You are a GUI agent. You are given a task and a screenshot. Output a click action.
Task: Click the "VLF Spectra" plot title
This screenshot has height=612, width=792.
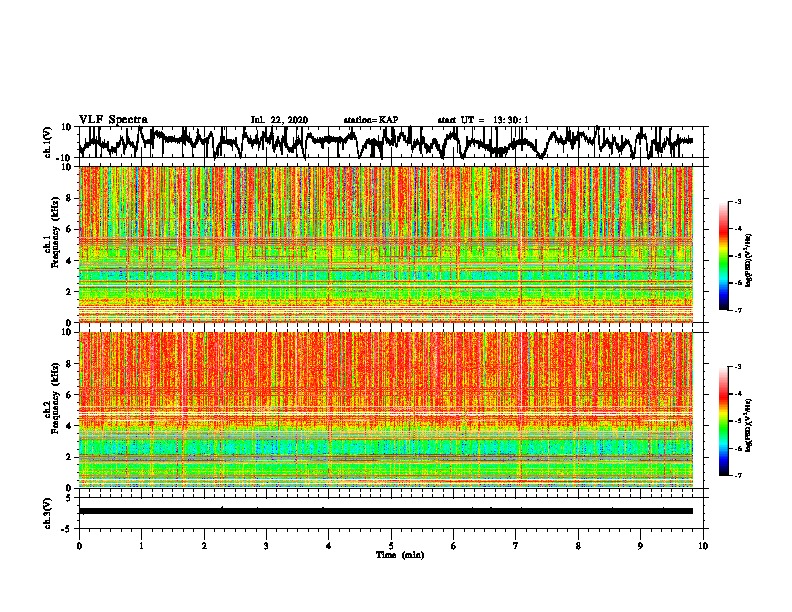(x=113, y=120)
